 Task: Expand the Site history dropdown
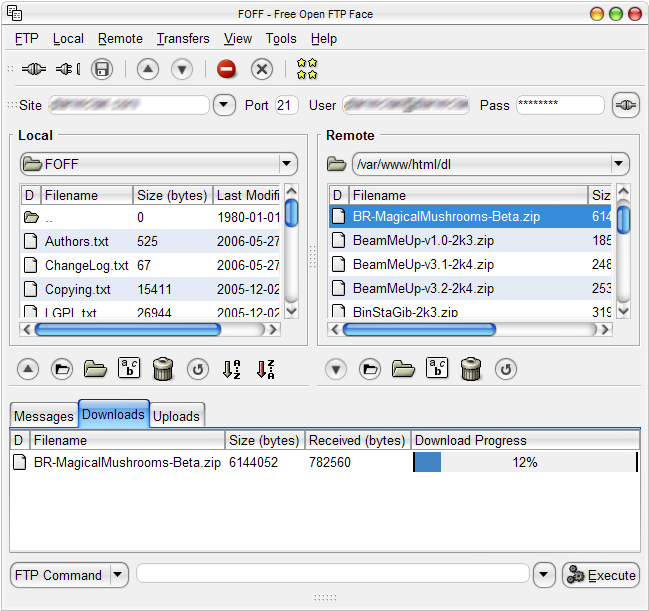[224, 105]
